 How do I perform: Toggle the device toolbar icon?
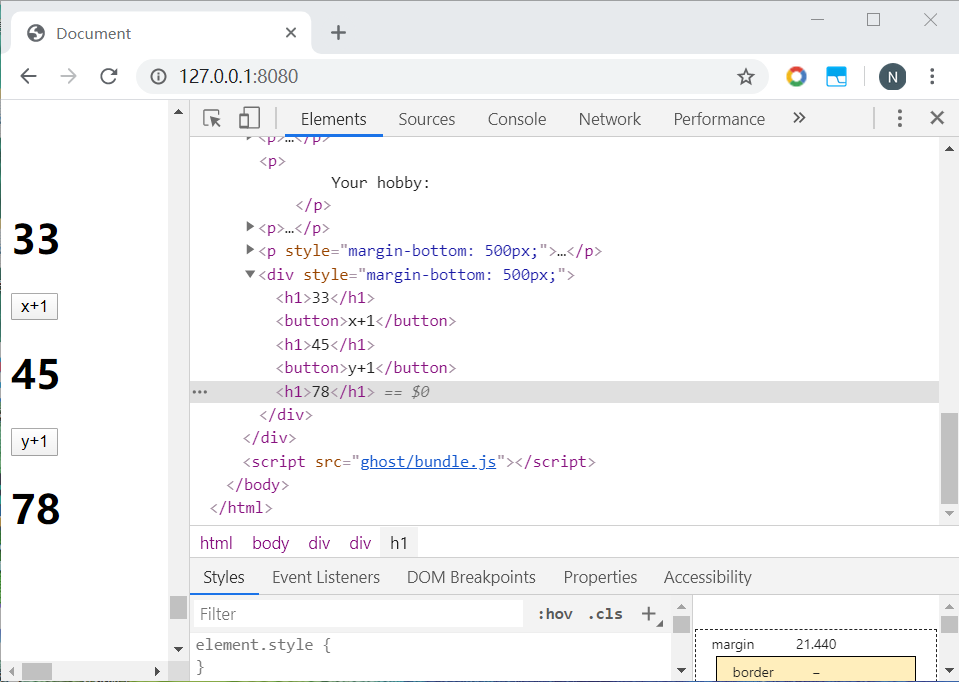coord(249,118)
